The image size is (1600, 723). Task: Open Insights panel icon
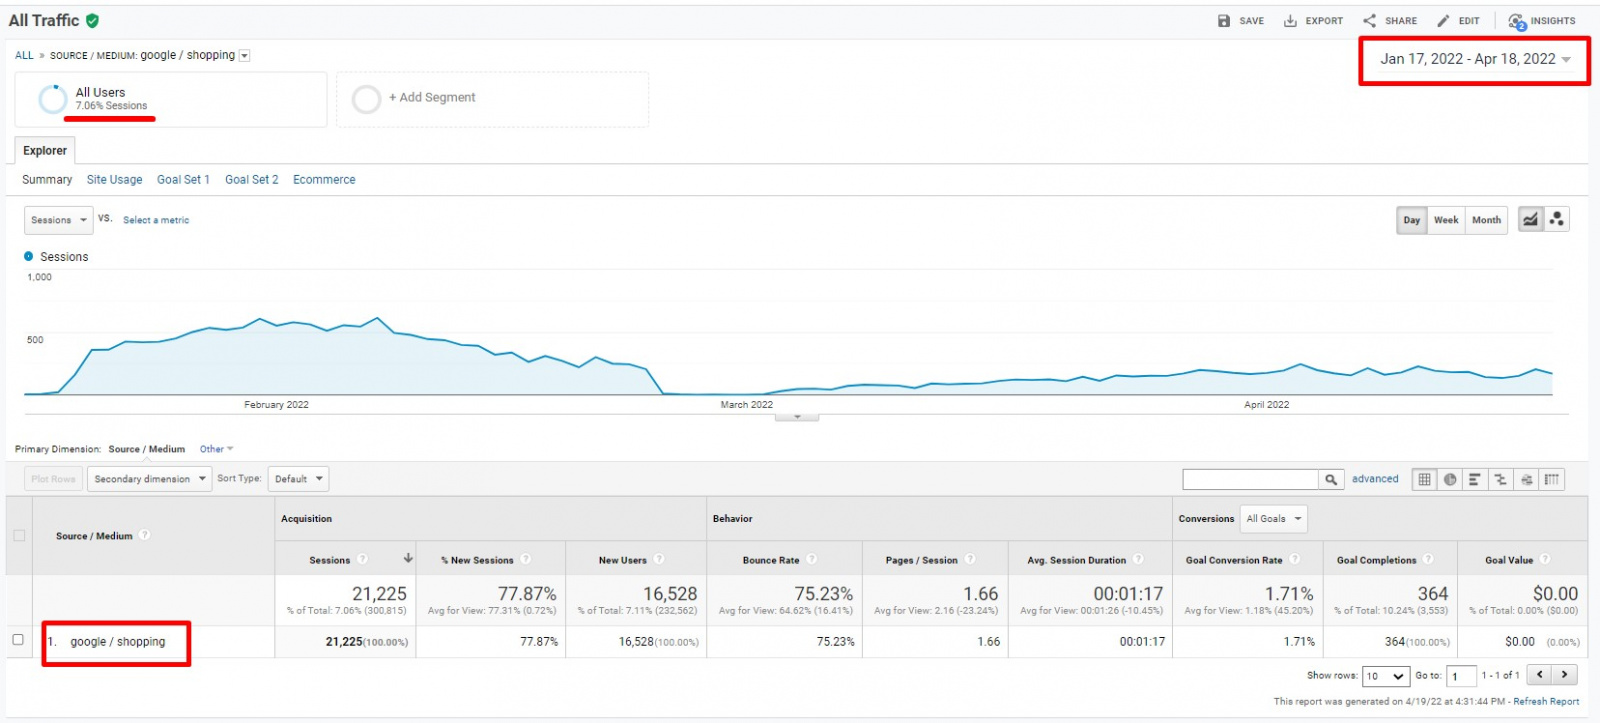[1517, 21]
